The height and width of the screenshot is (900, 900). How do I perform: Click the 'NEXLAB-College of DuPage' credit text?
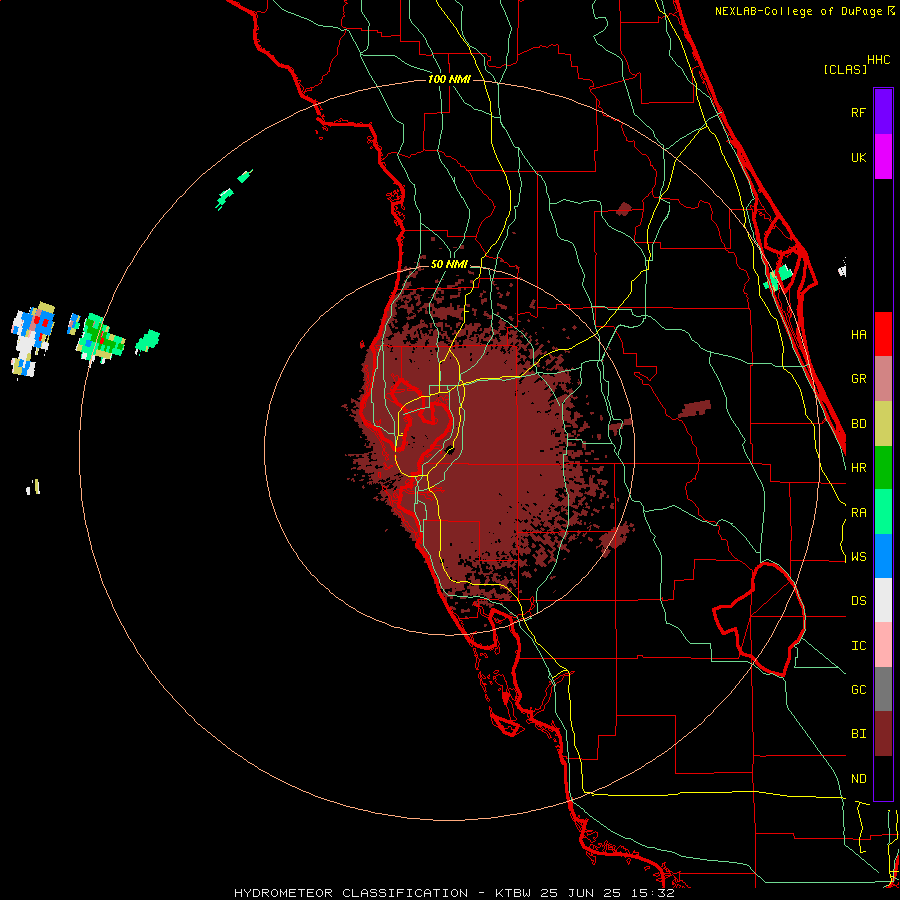point(798,11)
